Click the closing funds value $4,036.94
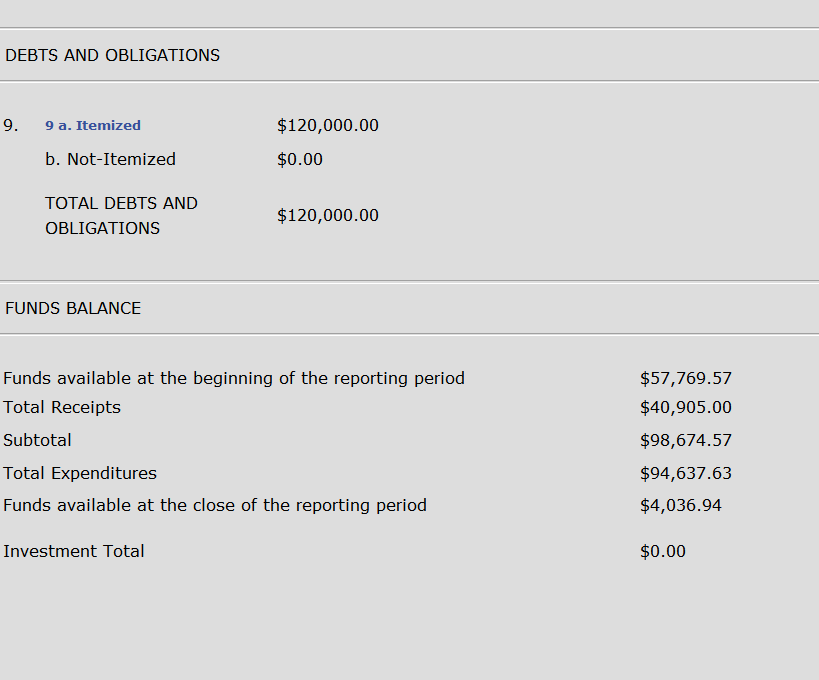819x680 pixels. (681, 506)
